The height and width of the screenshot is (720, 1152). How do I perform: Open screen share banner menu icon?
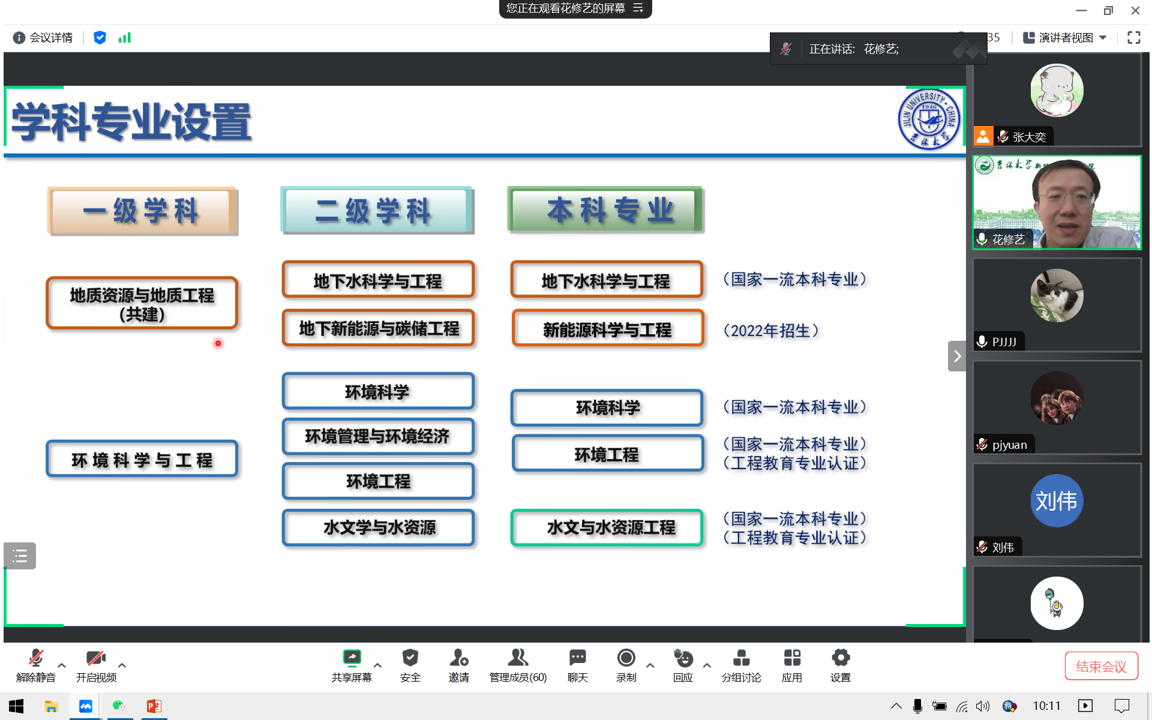click(x=638, y=8)
